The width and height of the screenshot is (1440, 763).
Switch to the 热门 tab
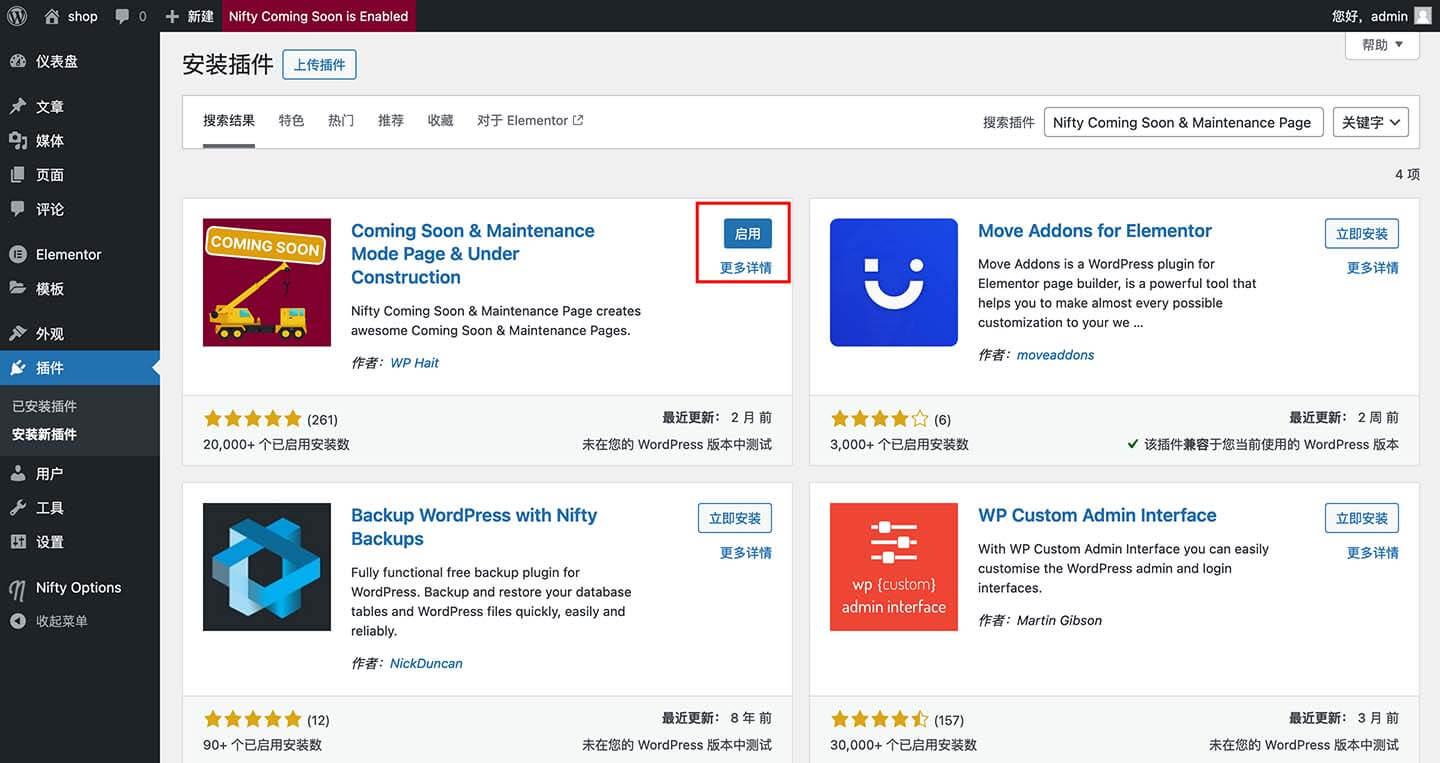pyautogui.click(x=341, y=120)
